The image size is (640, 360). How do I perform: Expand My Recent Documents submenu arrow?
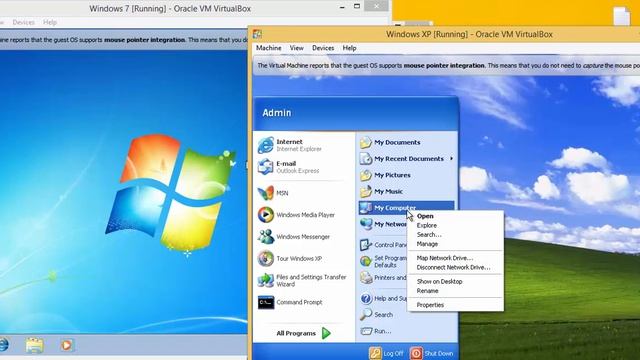tap(451, 158)
